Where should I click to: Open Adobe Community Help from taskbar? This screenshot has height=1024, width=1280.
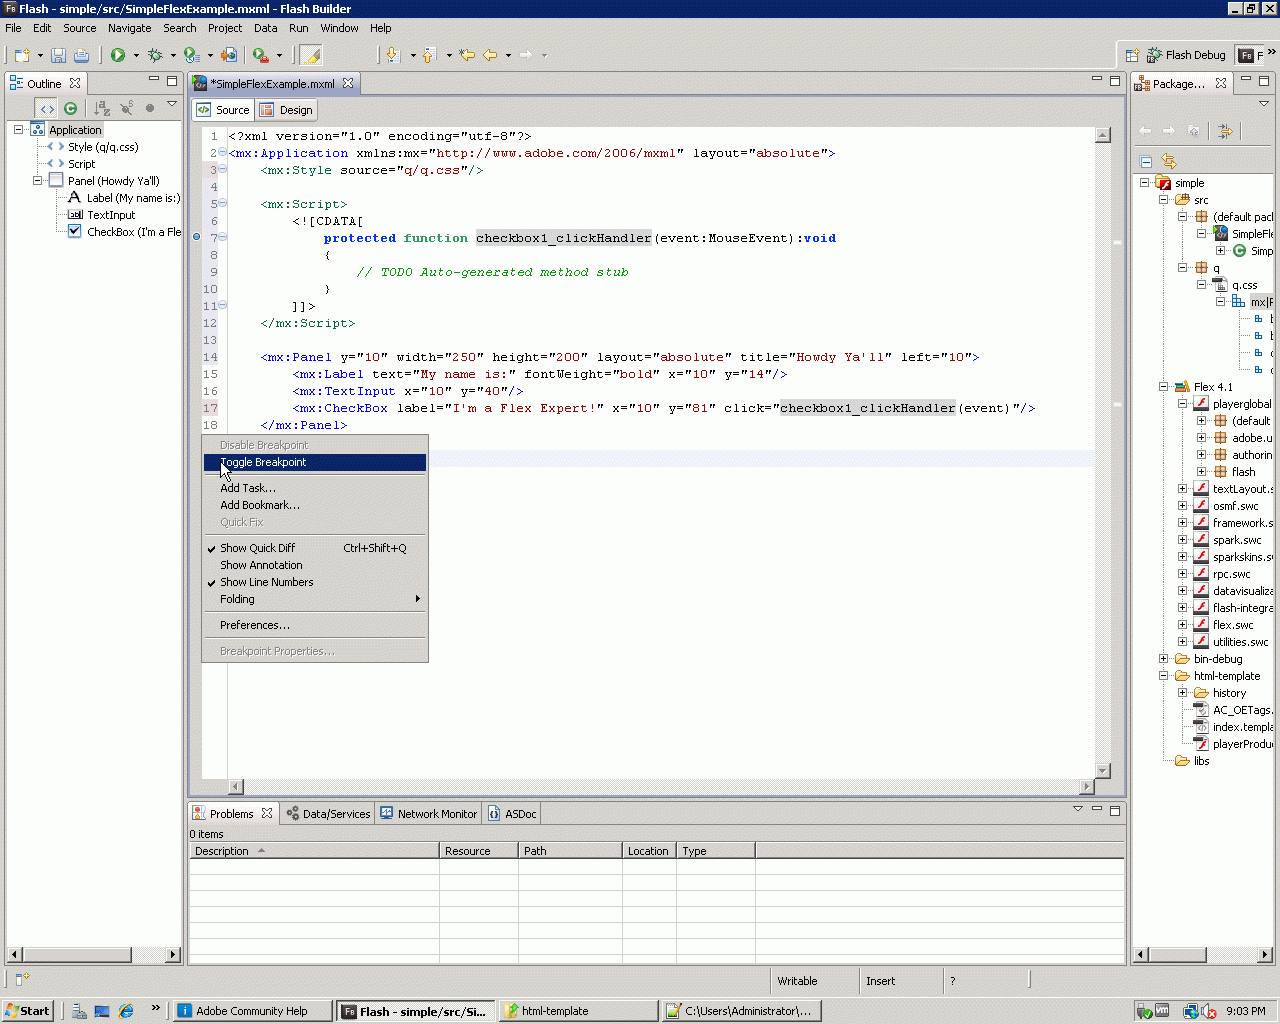tap(252, 1011)
